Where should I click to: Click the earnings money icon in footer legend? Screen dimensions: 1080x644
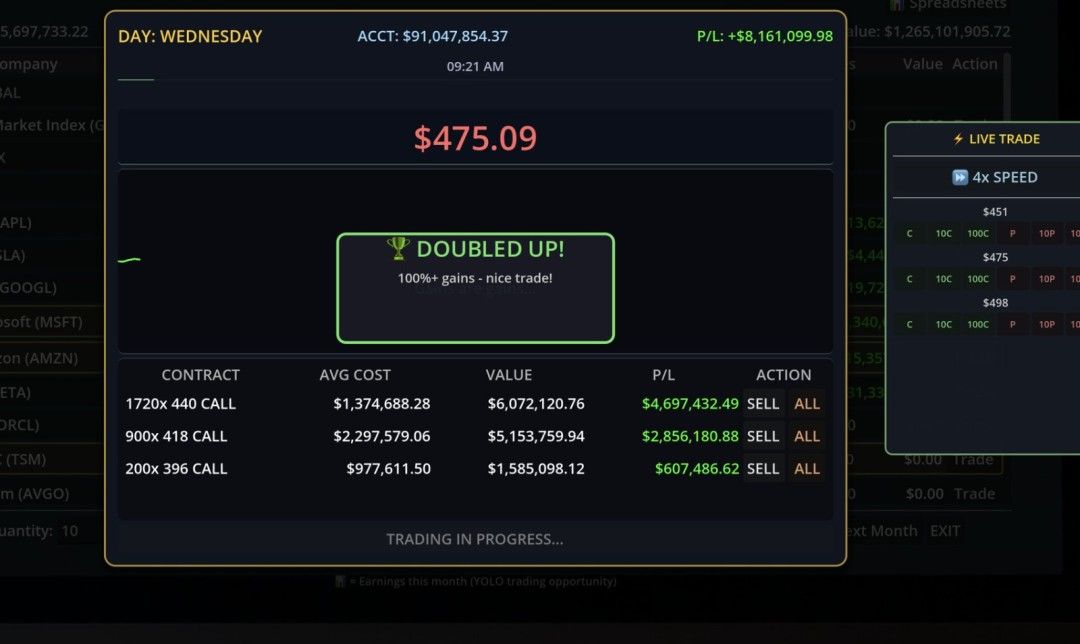tap(341, 581)
